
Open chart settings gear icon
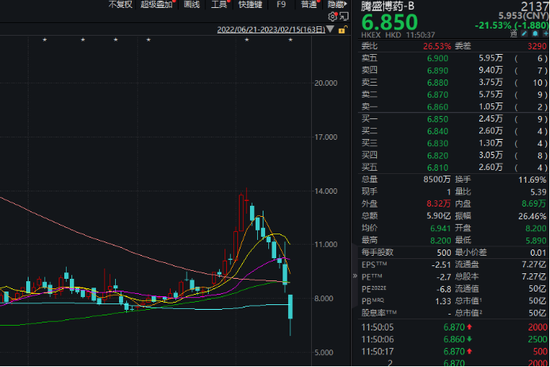pyautogui.click(x=332, y=16)
